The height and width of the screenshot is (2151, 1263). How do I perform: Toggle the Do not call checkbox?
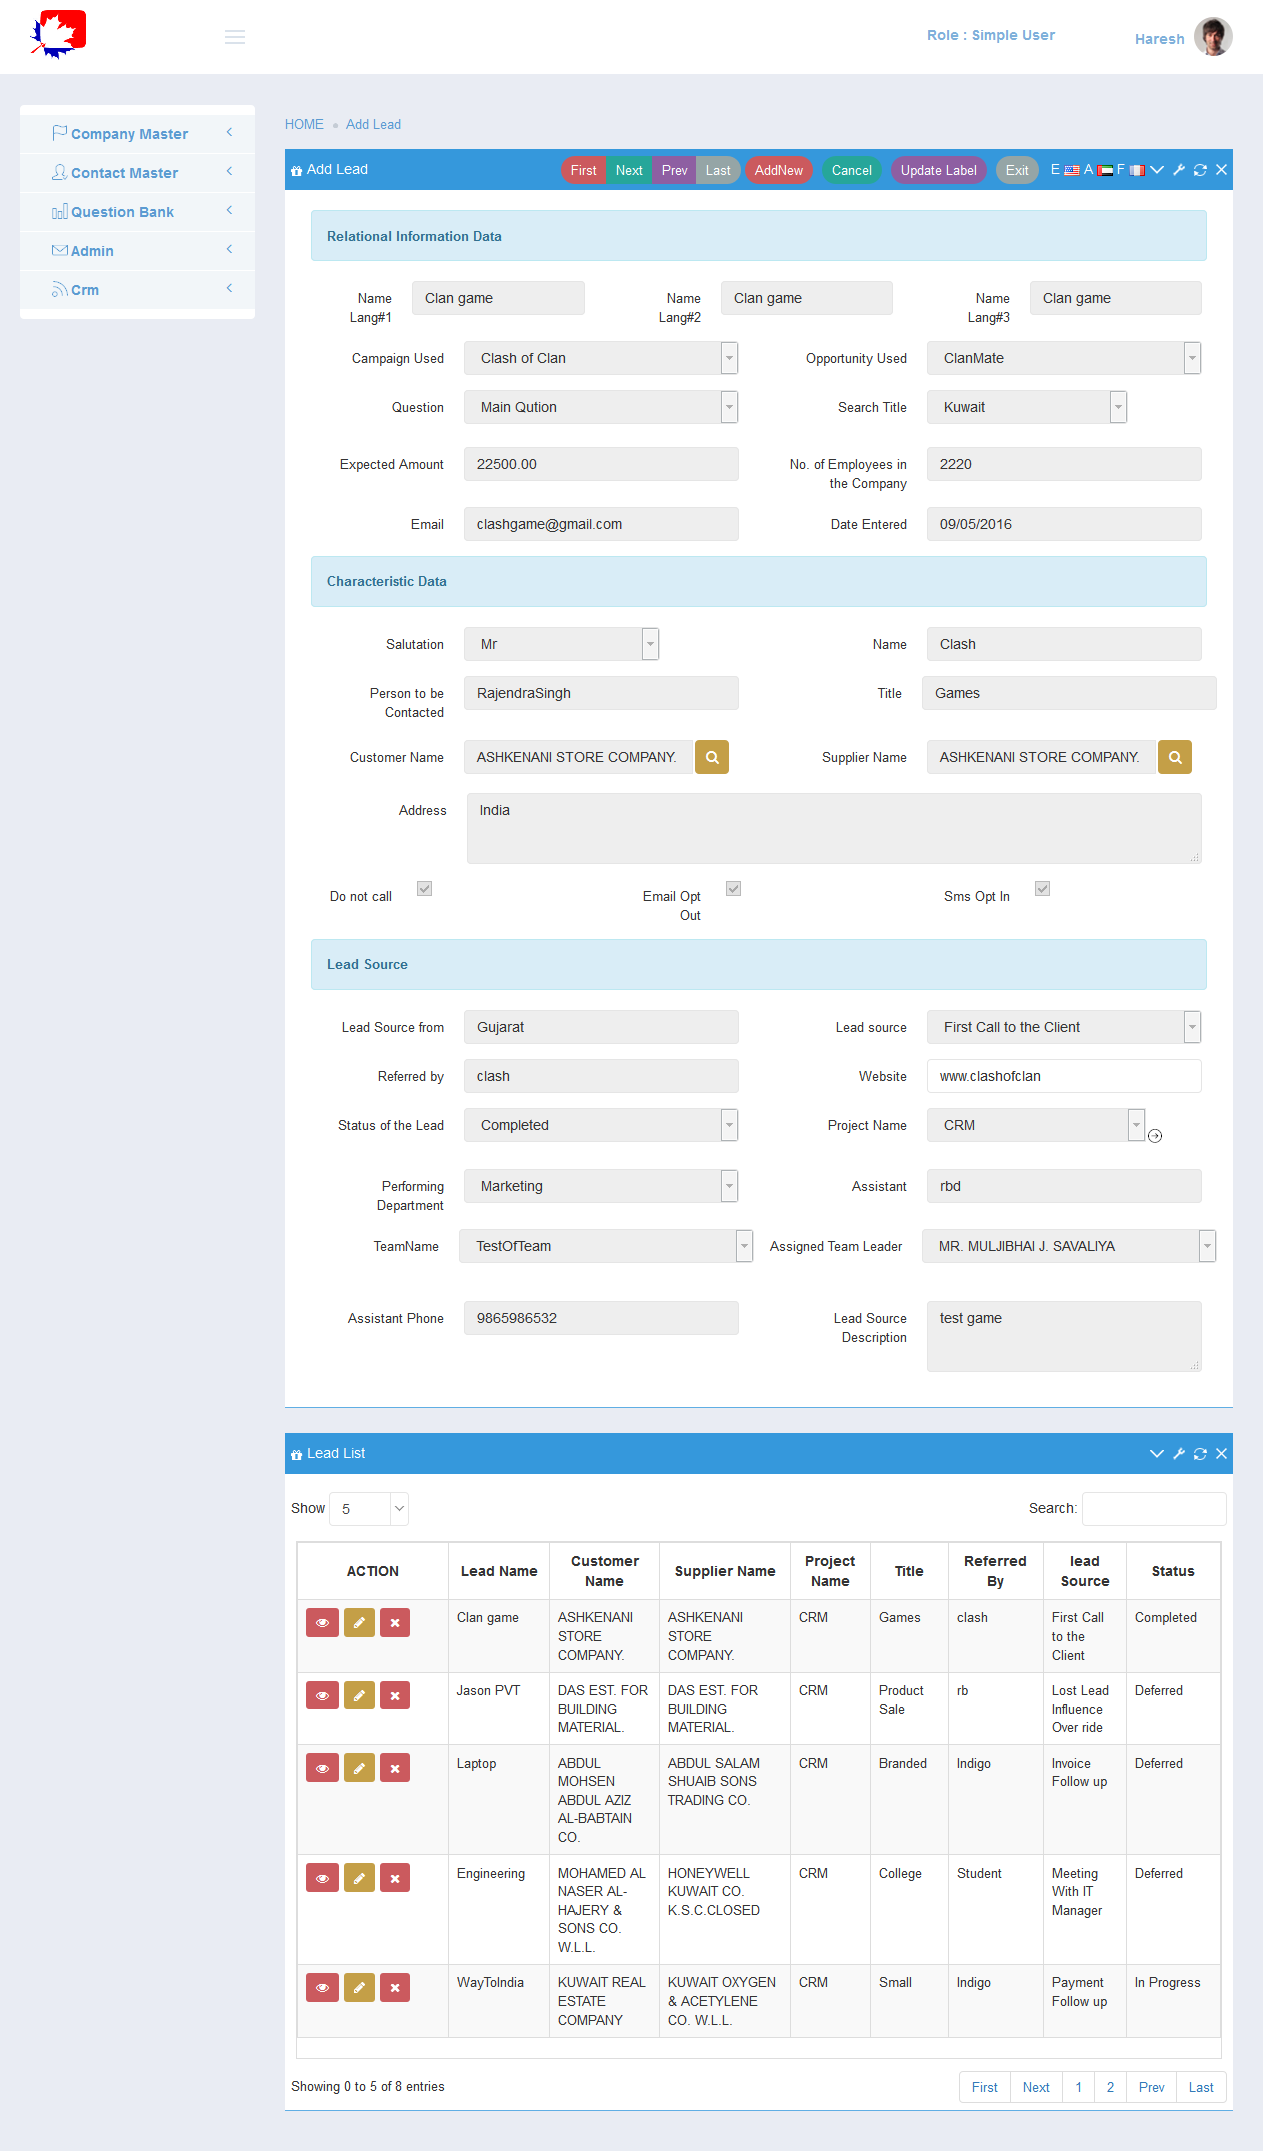(x=424, y=889)
